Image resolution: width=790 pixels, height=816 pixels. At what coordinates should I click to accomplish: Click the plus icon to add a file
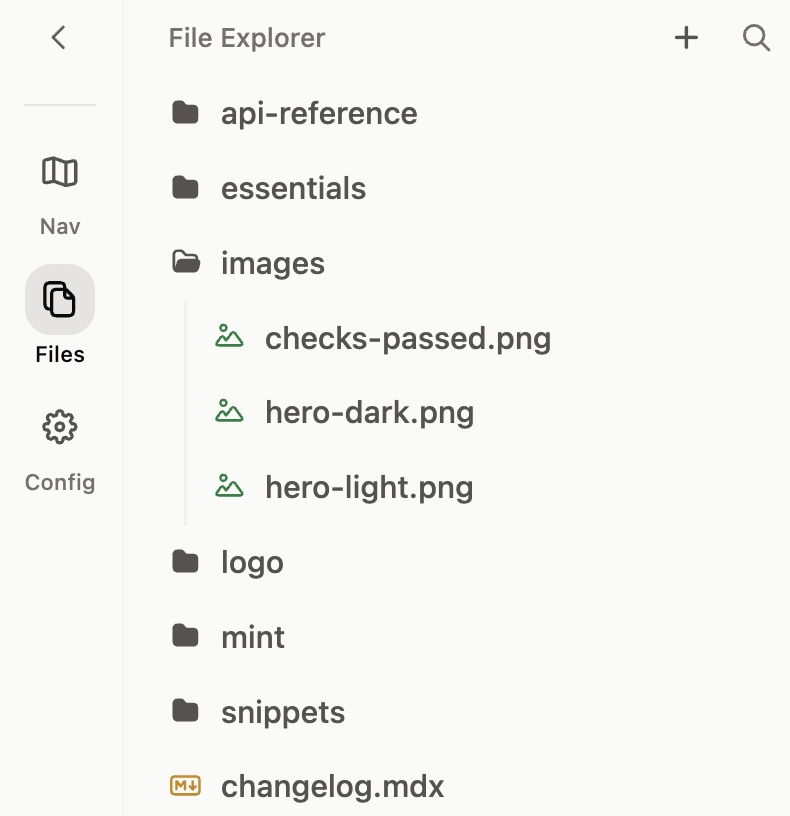(686, 38)
